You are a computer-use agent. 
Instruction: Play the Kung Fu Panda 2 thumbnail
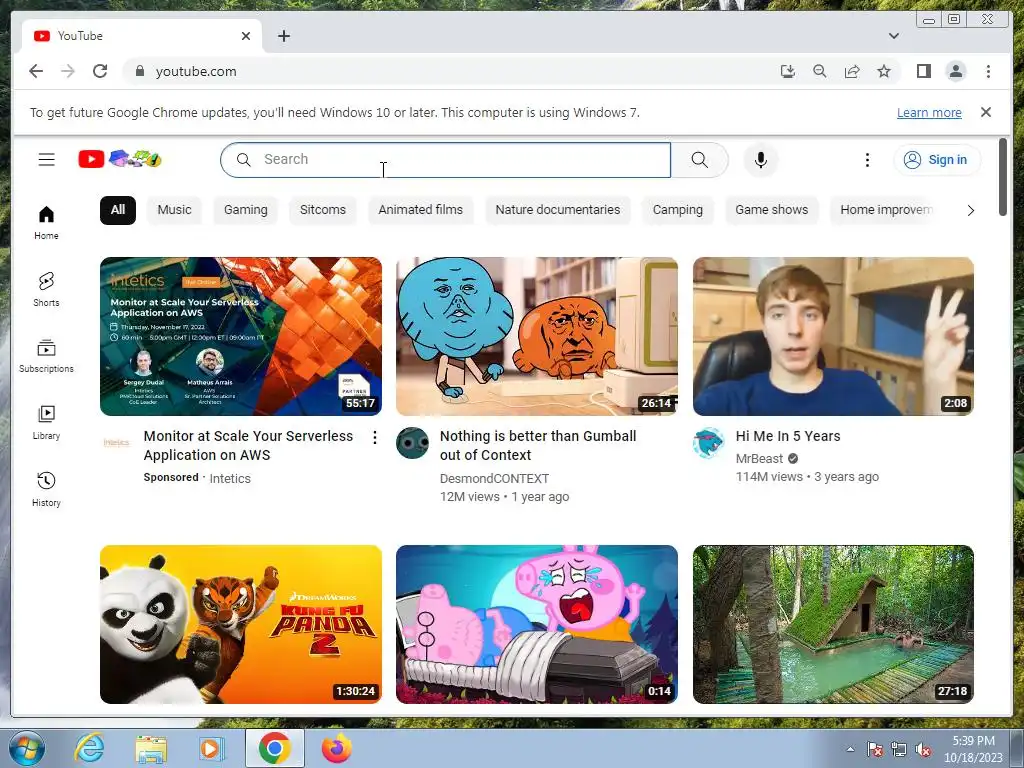coord(241,624)
